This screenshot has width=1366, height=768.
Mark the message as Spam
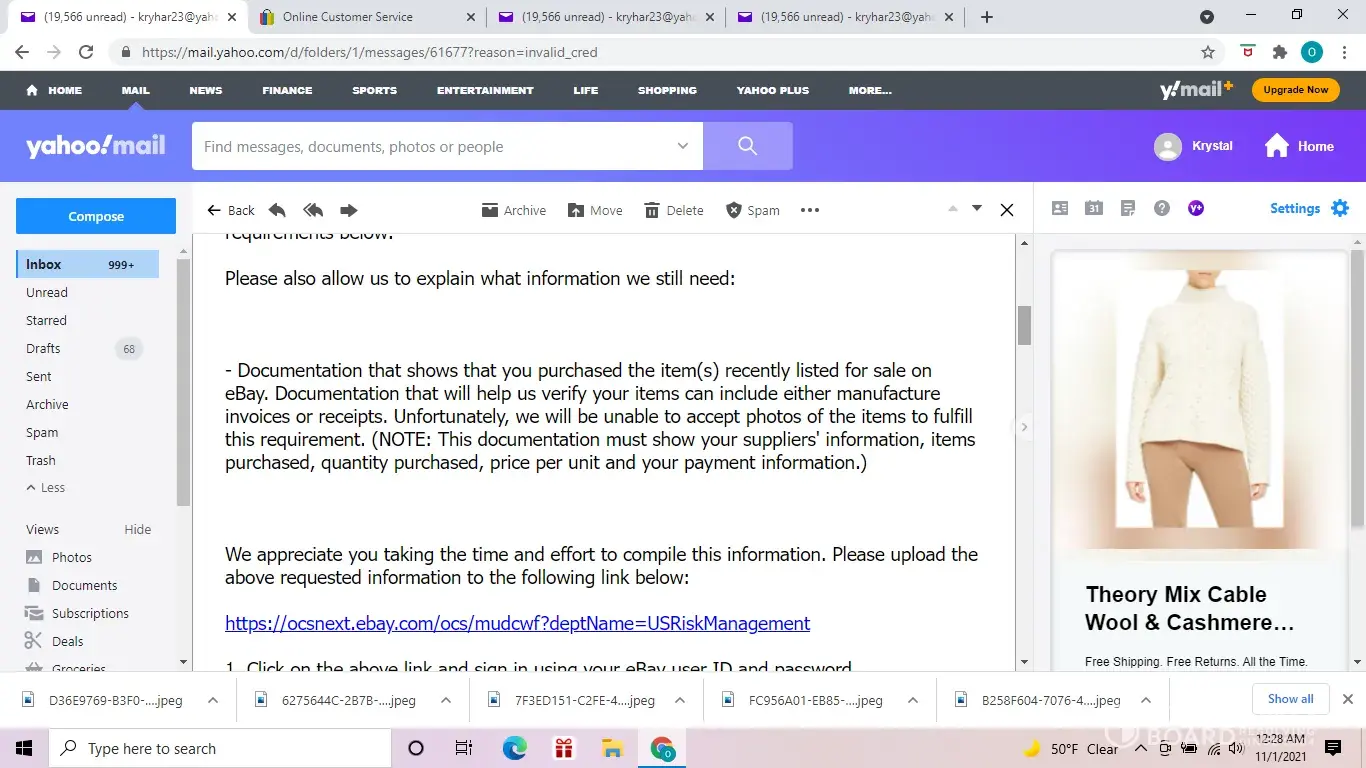pos(752,210)
